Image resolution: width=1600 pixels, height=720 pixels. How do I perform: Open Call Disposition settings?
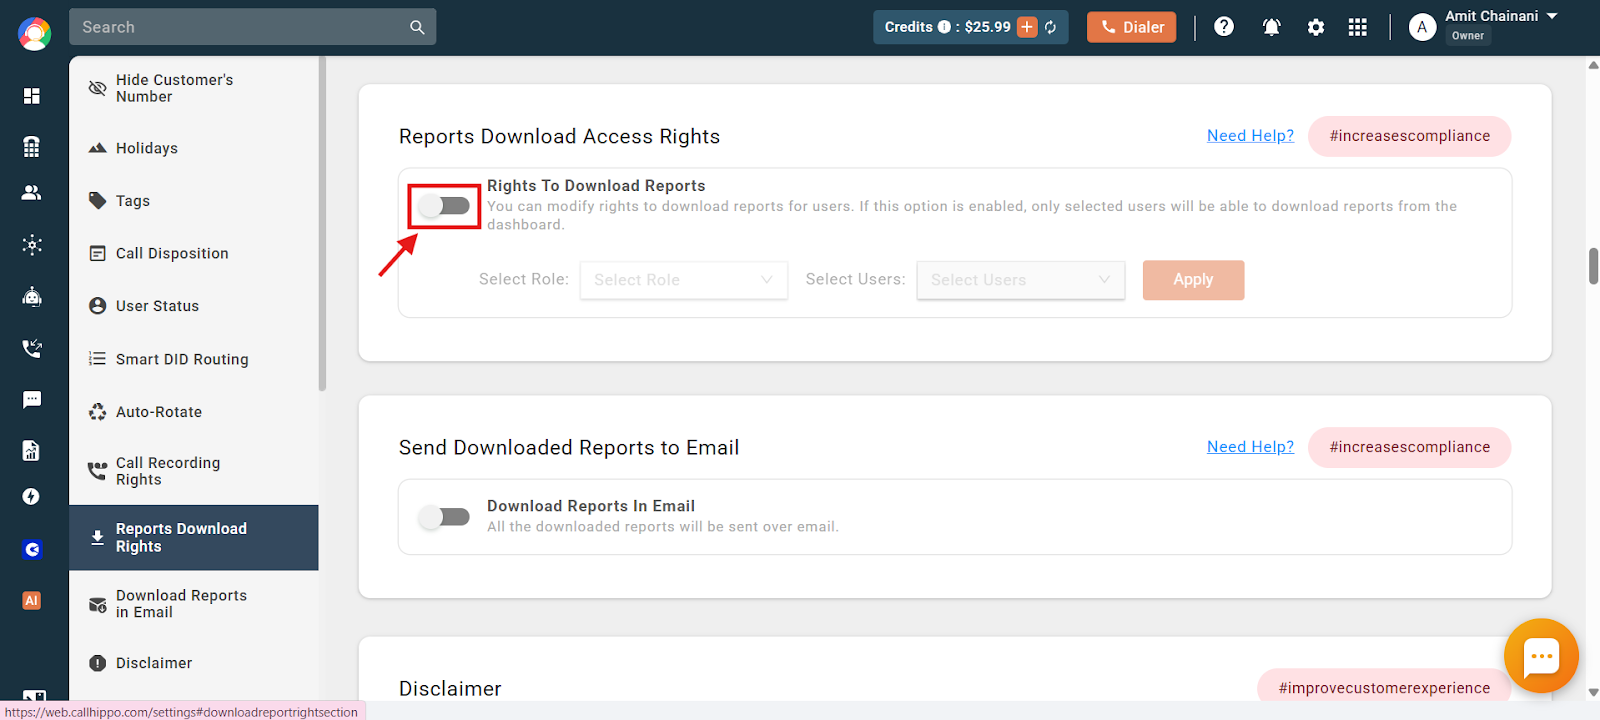coord(194,253)
